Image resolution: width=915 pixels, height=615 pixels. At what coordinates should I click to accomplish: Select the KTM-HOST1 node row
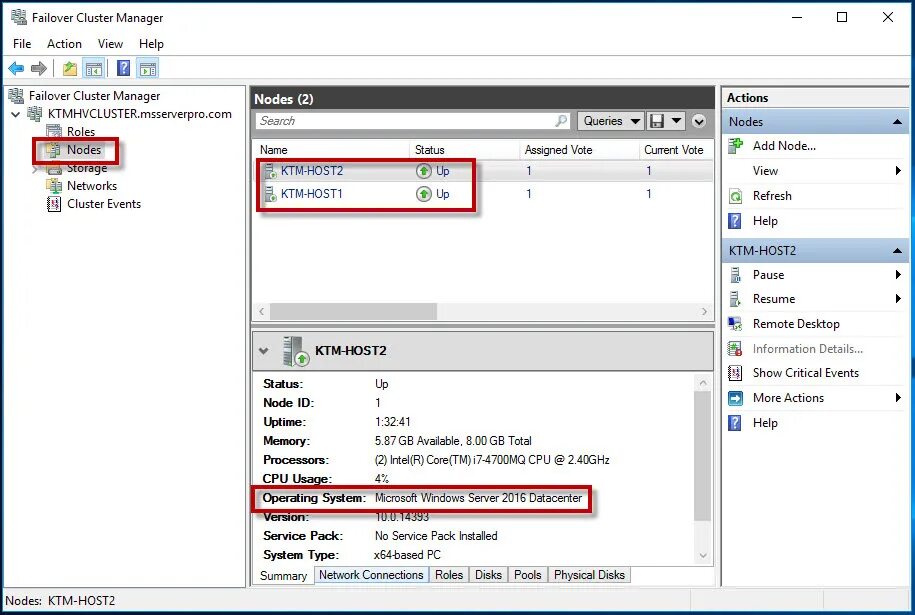click(x=484, y=194)
